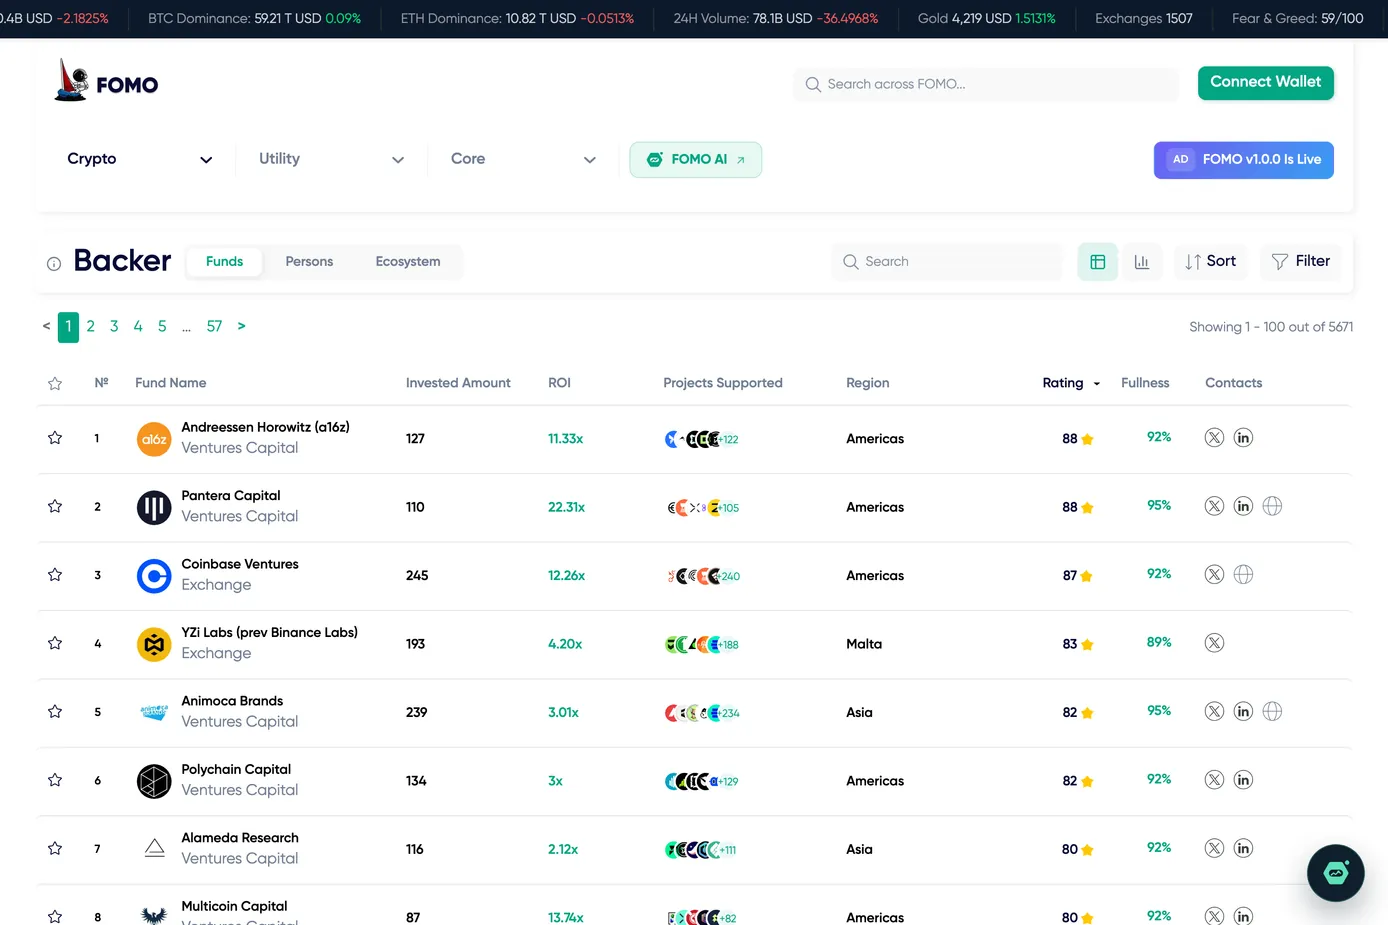Open the Filter panel

[x=1300, y=261]
